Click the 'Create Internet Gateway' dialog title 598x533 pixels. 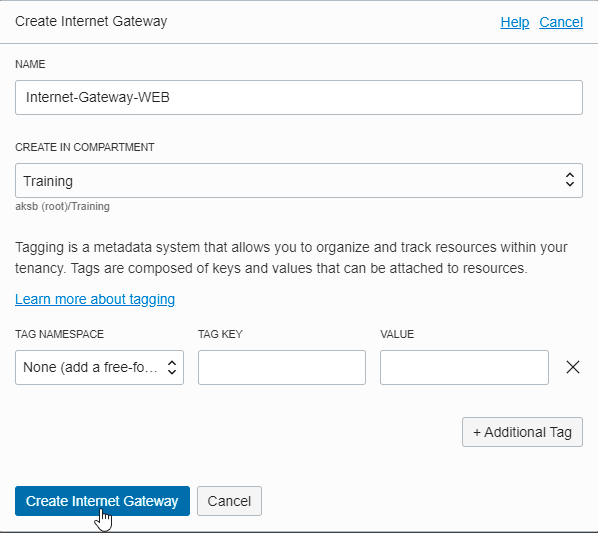(91, 21)
